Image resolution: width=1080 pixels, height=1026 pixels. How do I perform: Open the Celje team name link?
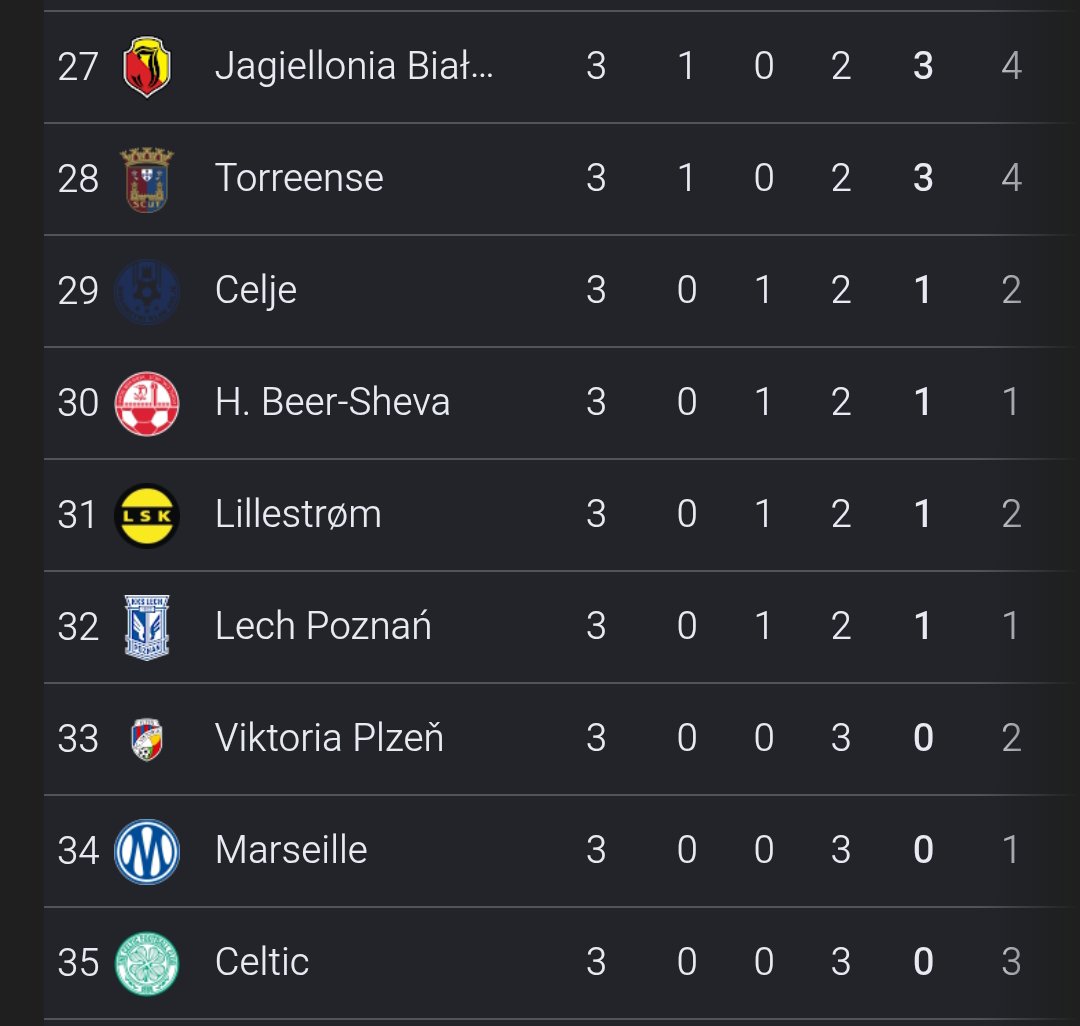pyautogui.click(x=256, y=290)
